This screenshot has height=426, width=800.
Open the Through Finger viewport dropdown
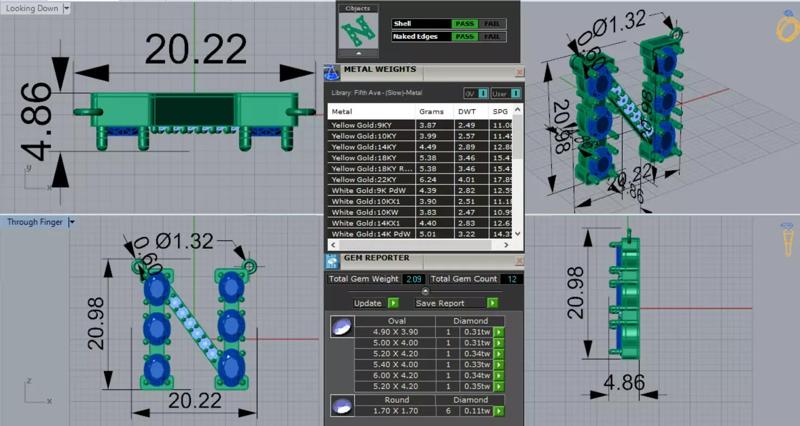71,222
